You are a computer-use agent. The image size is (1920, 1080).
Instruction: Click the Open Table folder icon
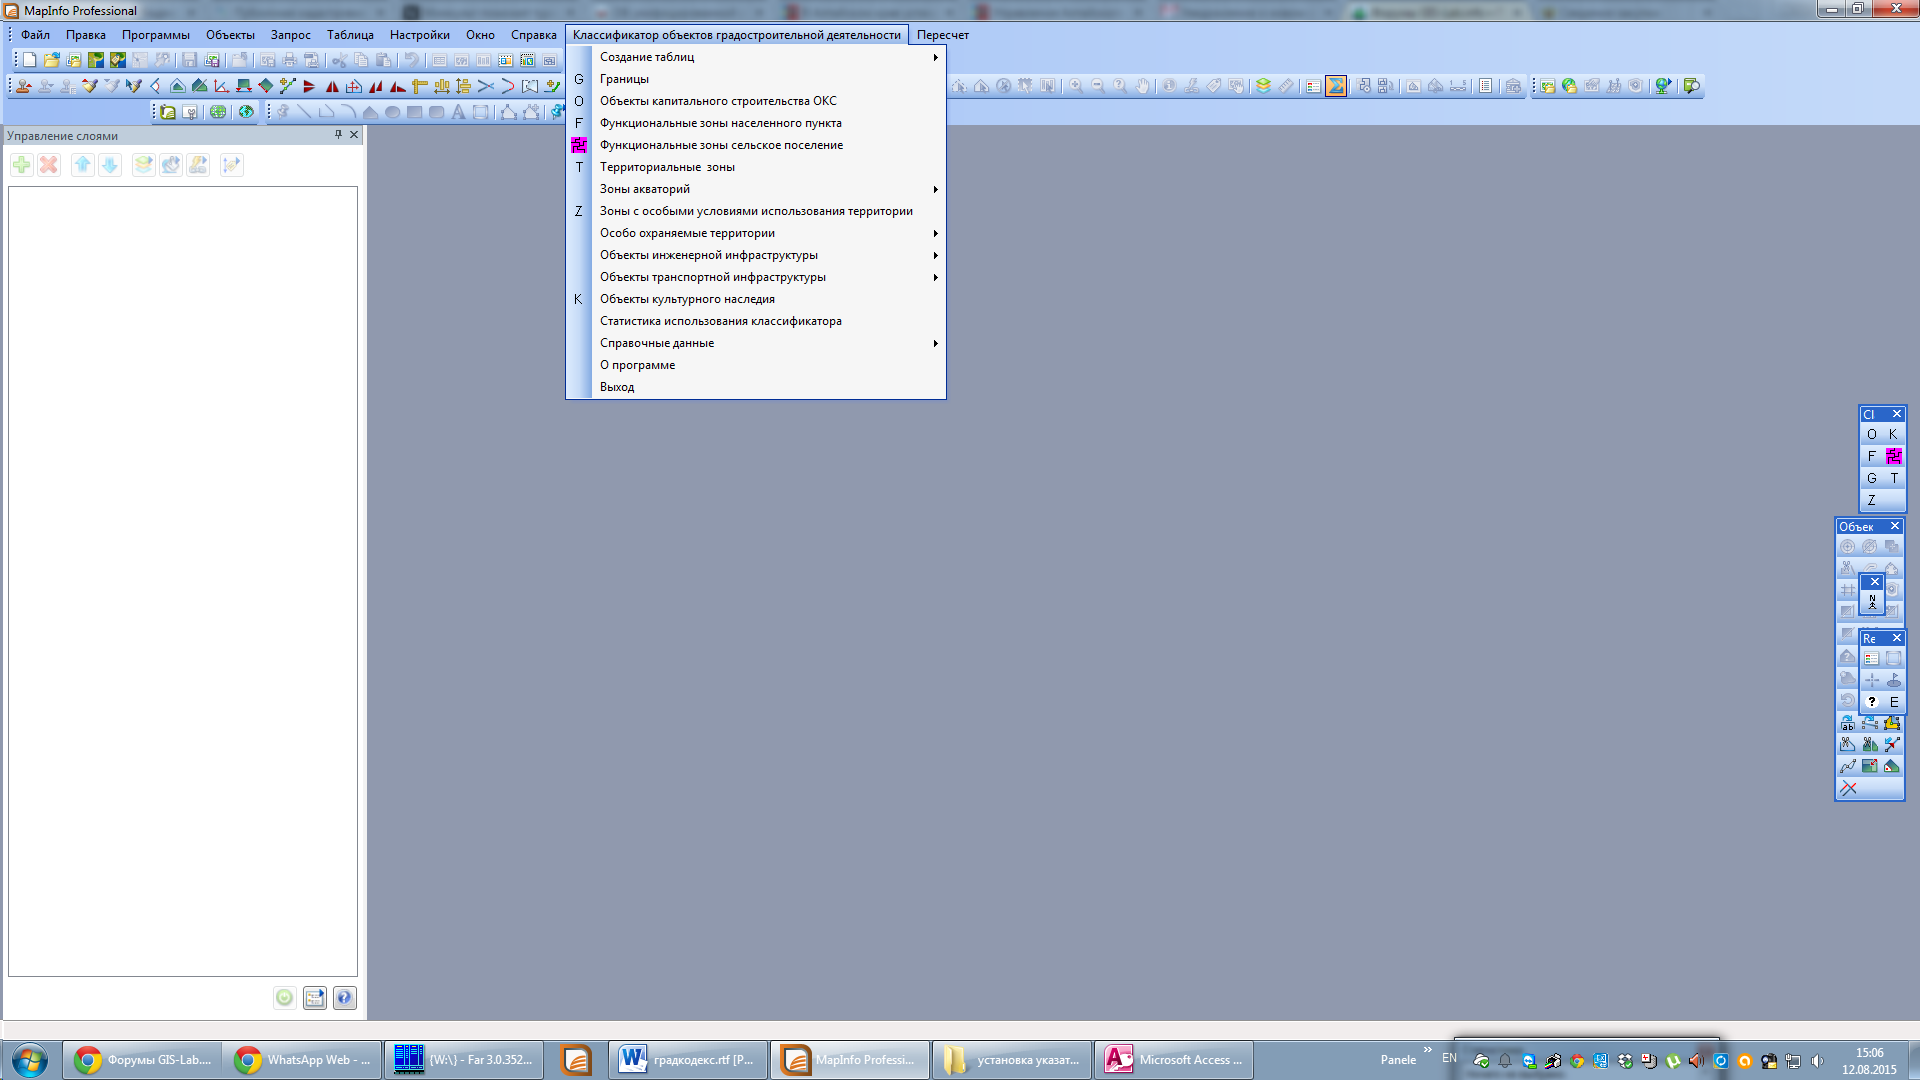(x=52, y=60)
